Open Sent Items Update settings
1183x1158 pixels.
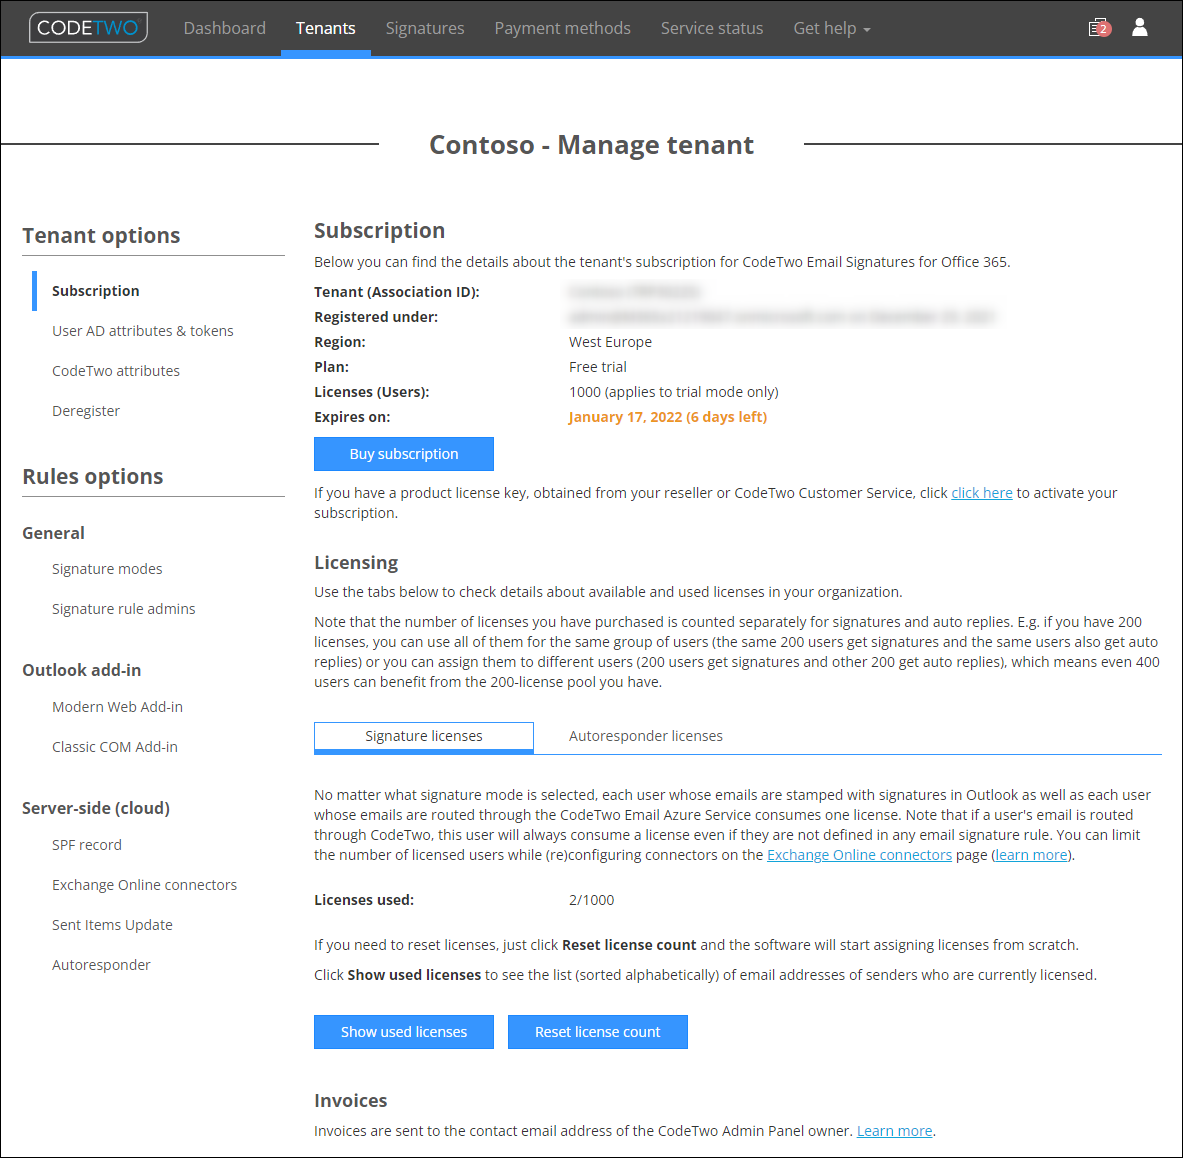click(112, 925)
